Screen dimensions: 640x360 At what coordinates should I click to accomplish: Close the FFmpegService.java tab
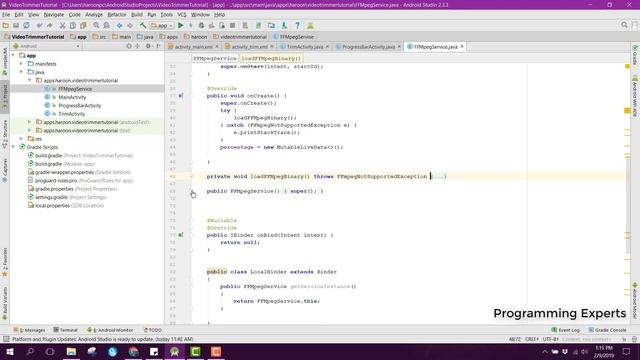[462, 47]
